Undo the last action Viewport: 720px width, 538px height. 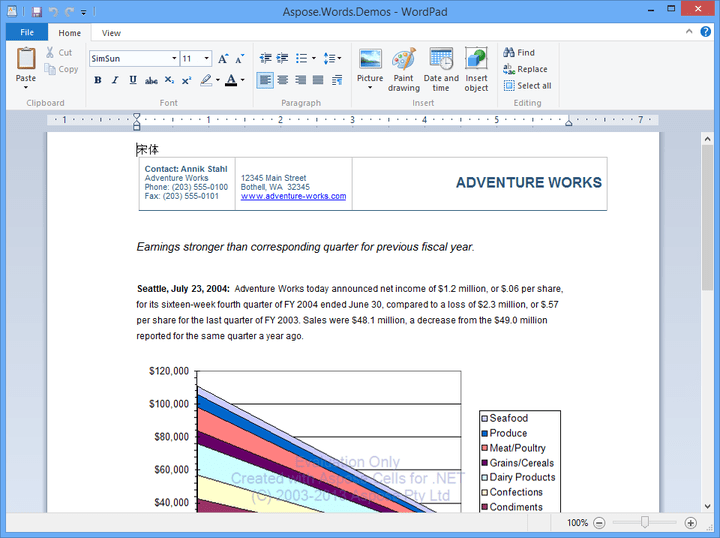[53, 11]
